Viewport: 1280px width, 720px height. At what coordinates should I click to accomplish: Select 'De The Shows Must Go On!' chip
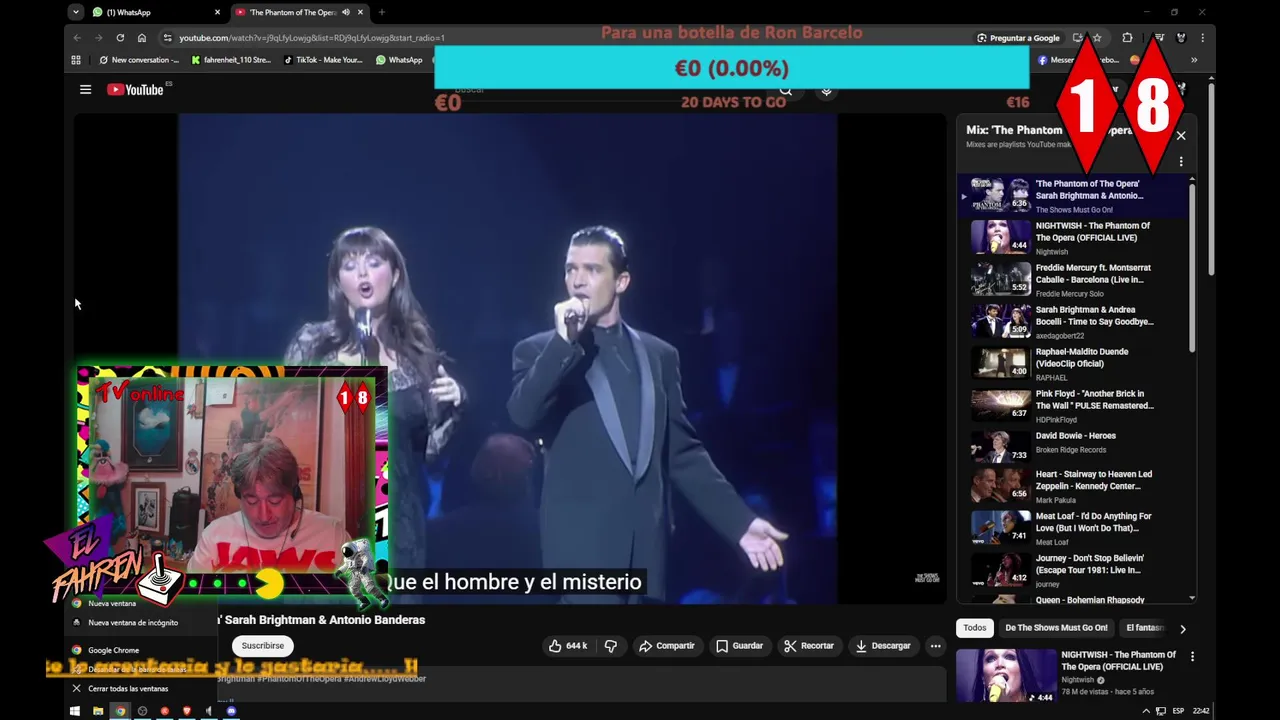click(1056, 628)
